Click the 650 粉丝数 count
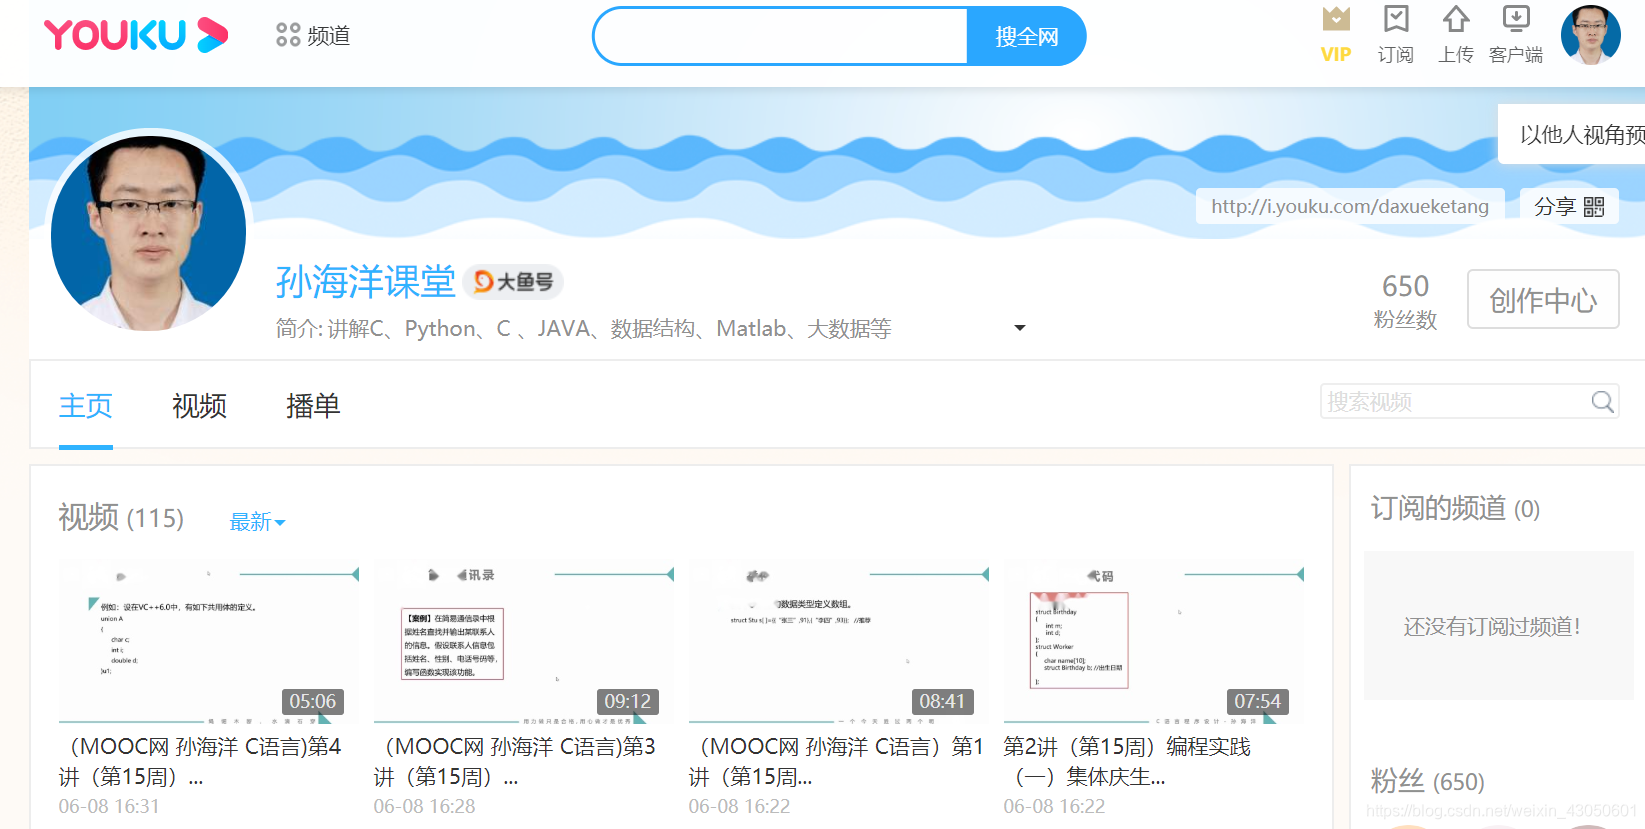Image resolution: width=1645 pixels, height=829 pixels. click(1405, 301)
